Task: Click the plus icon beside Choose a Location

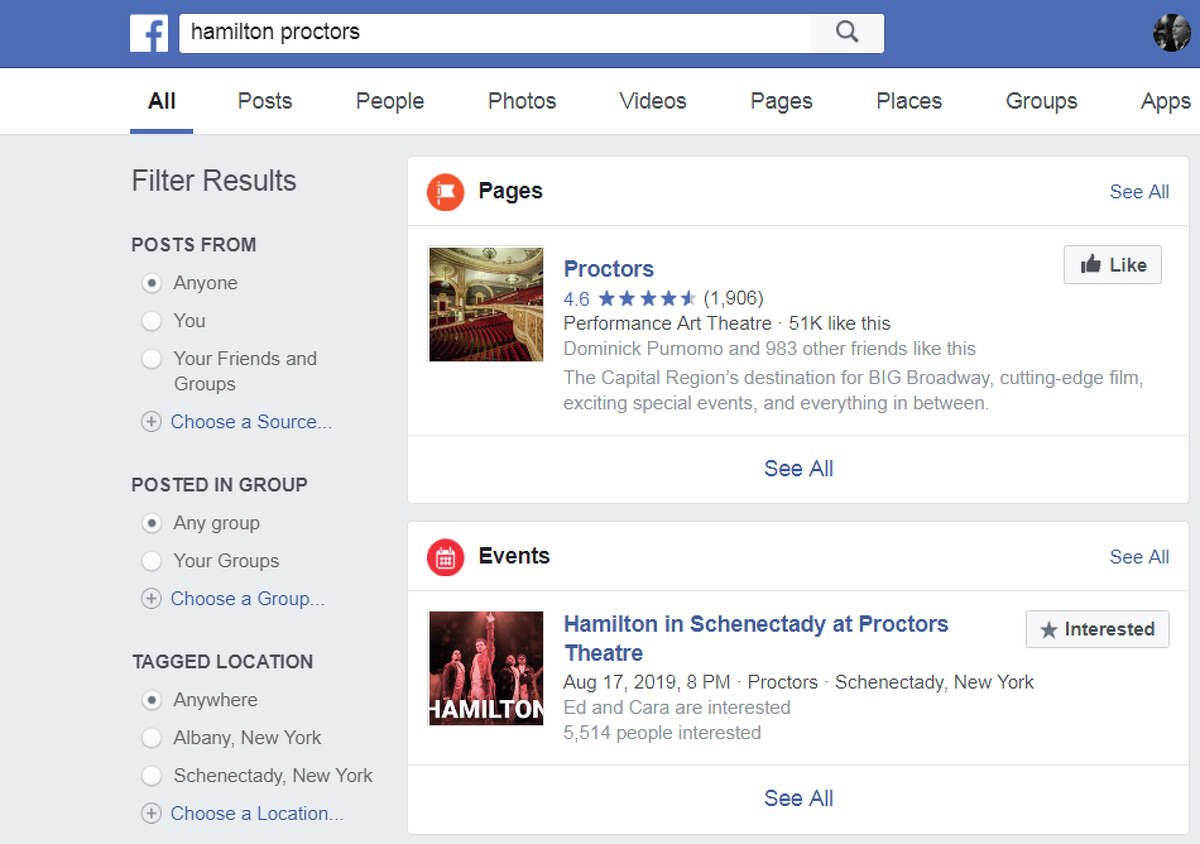Action: point(151,814)
